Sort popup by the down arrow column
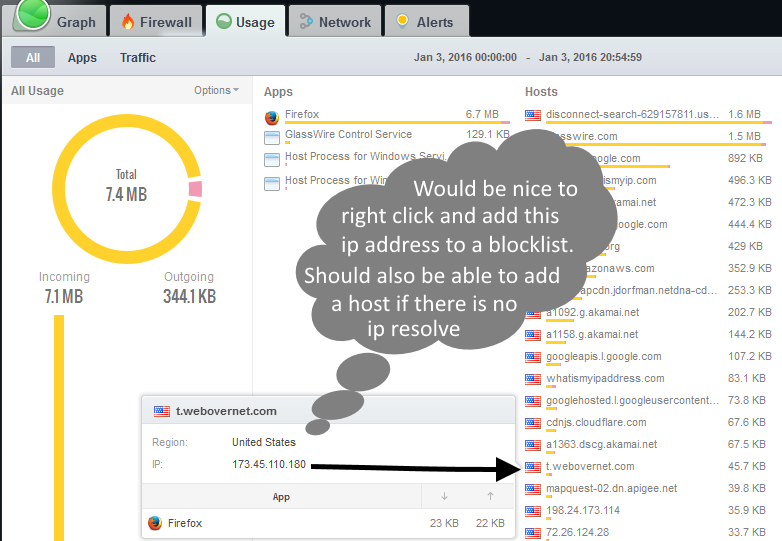This screenshot has height=541, width=782. click(444, 496)
